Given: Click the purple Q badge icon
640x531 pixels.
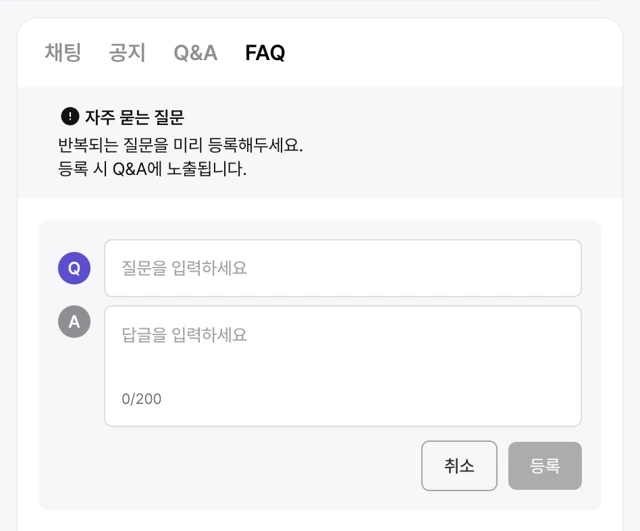Looking at the screenshot, I should pyautogui.click(x=74, y=268).
